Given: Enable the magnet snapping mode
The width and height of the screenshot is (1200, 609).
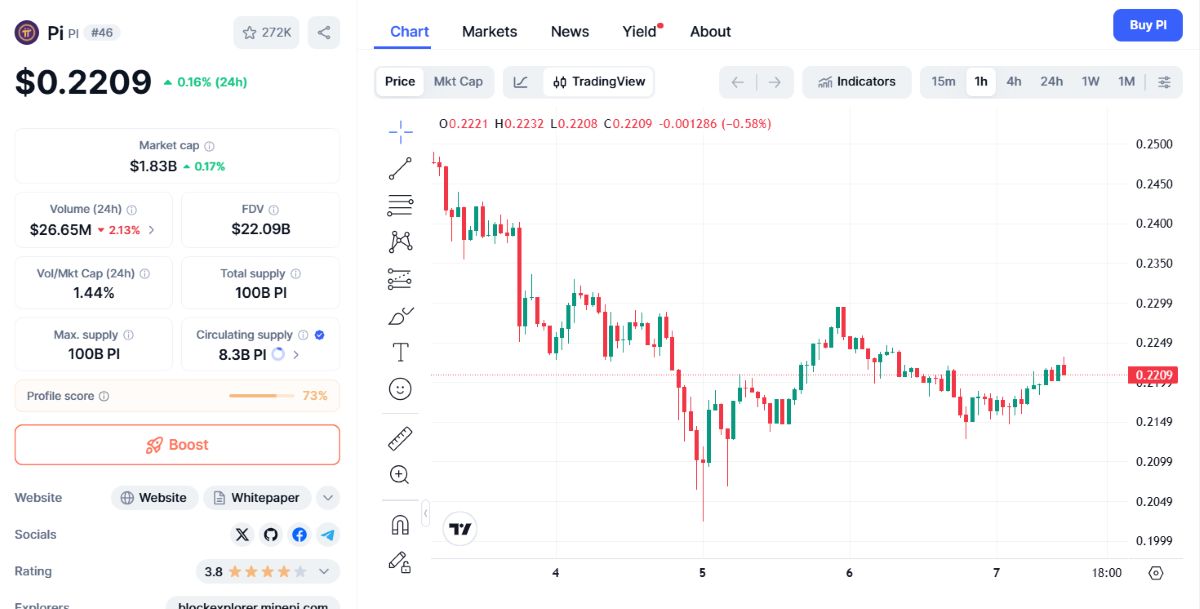Looking at the screenshot, I should 400,525.
